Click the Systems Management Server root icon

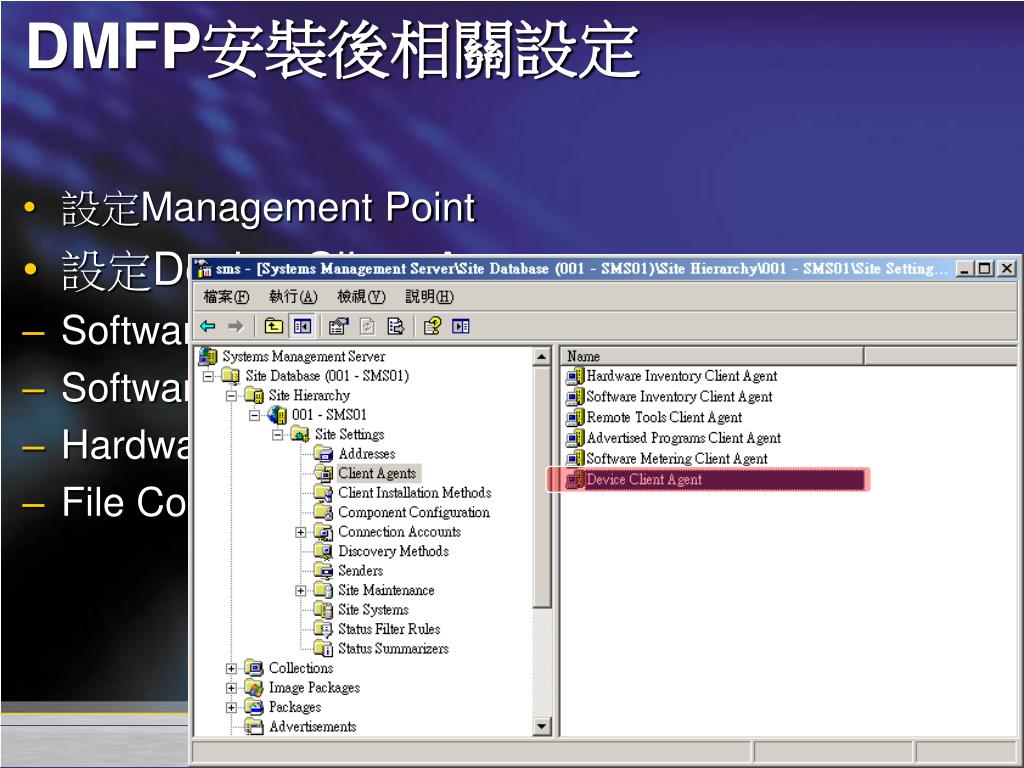click(x=208, y=357)
